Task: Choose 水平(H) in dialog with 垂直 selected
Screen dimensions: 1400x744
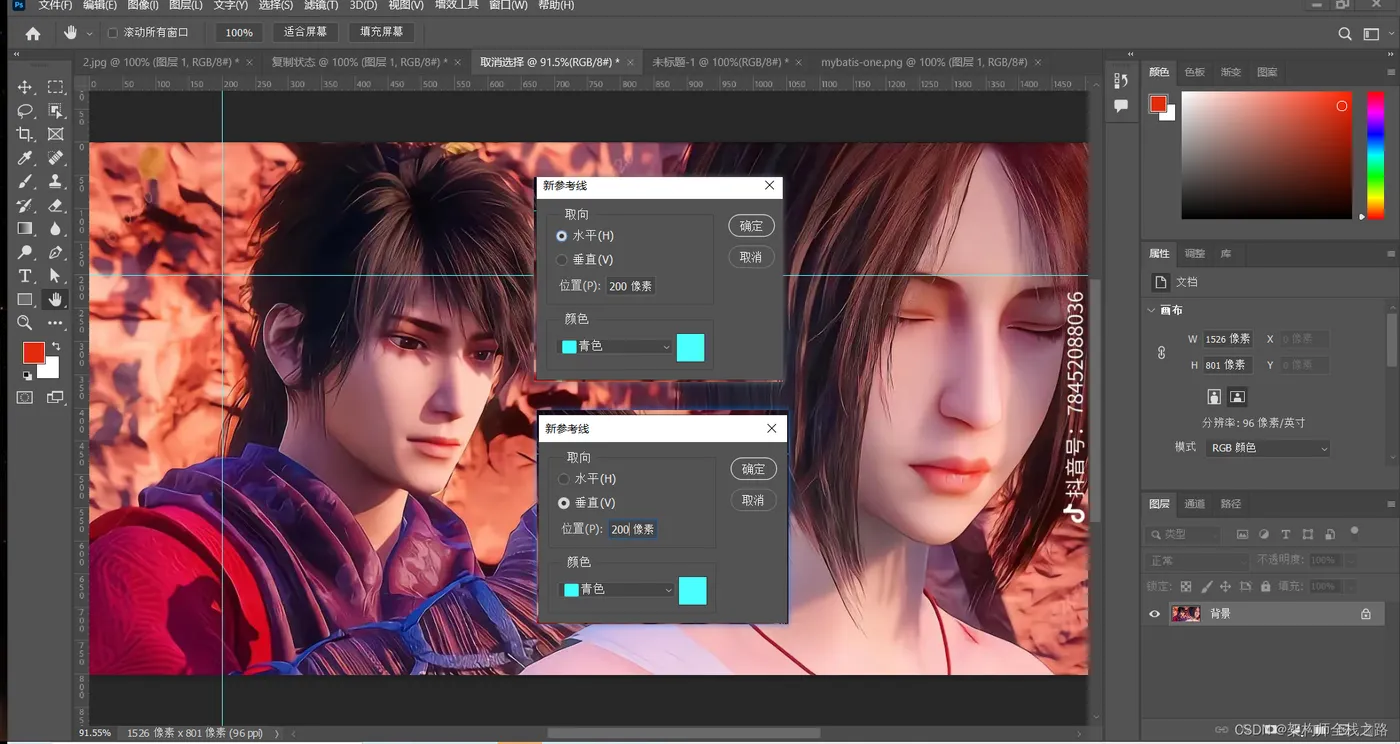Action: (564, 479)
